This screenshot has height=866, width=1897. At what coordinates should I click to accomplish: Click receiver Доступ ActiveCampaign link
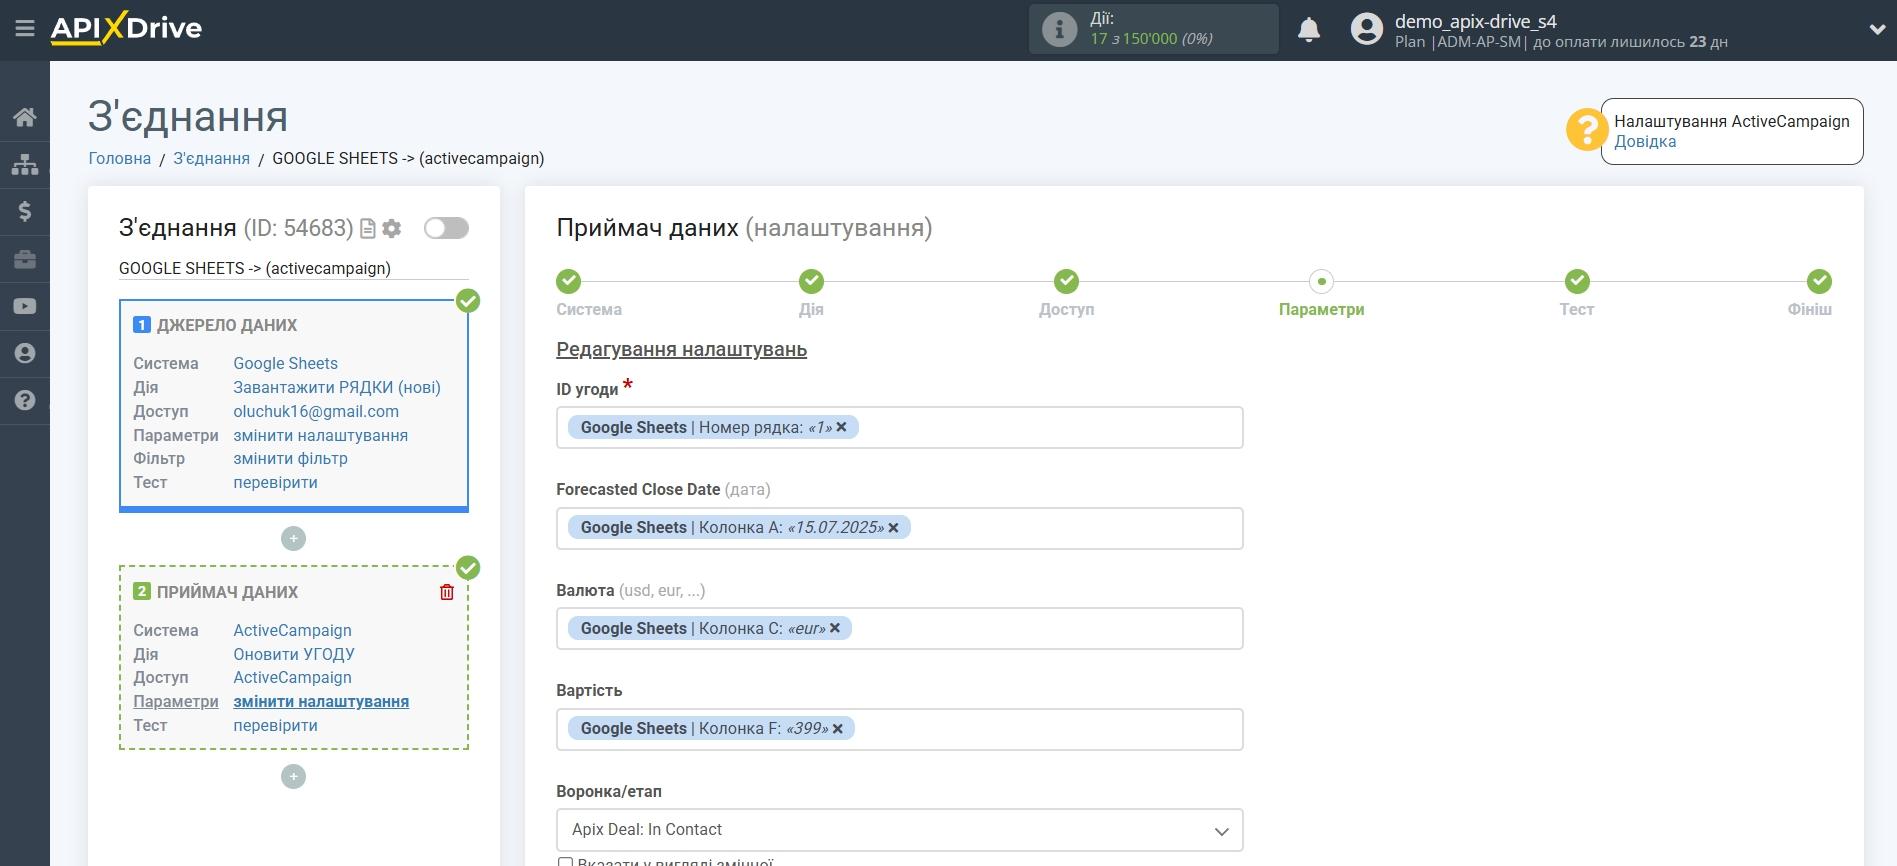pos(293,678)
